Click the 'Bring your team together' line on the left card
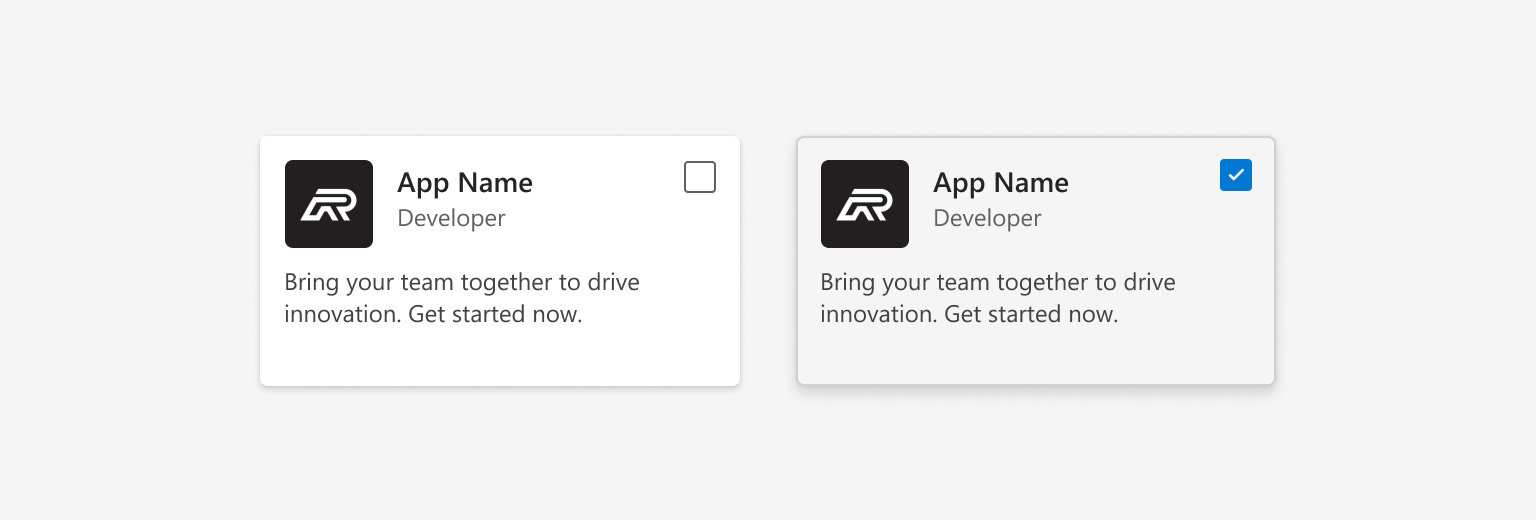Screen dimensions: 1536x520 tap(462, 282)
